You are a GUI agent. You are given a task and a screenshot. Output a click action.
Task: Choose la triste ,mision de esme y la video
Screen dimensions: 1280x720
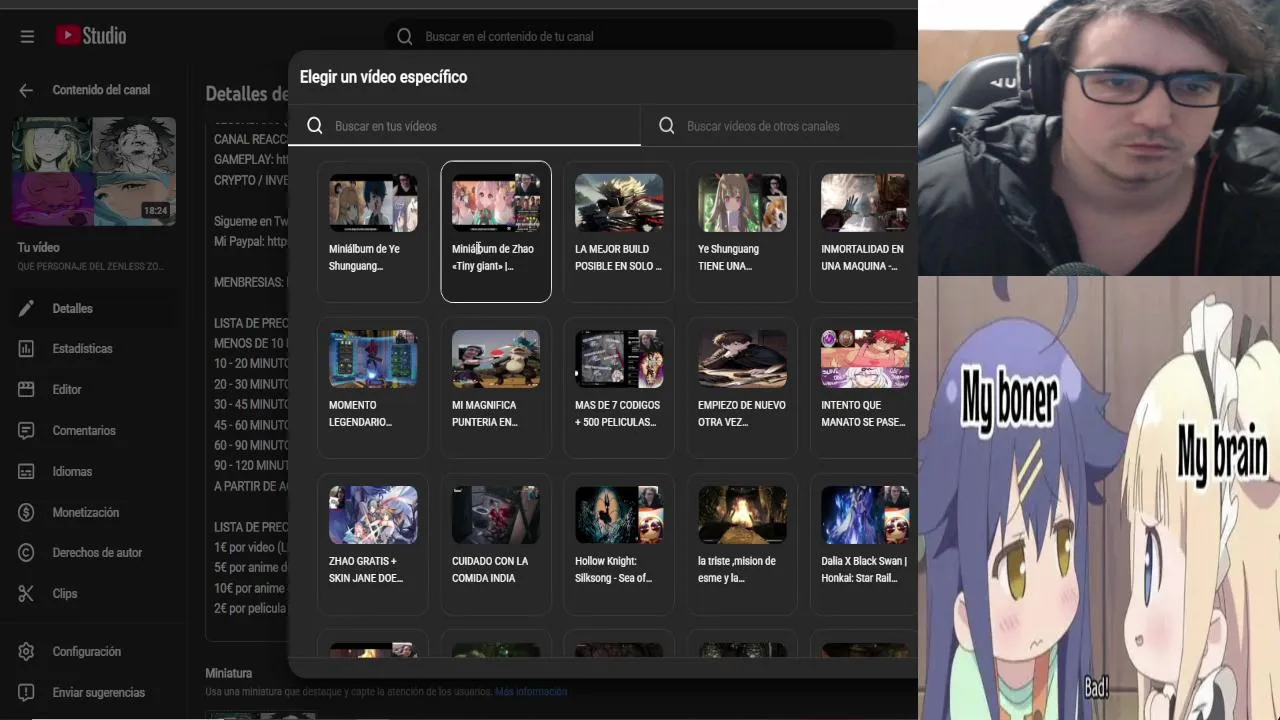(x=742, y=543)
